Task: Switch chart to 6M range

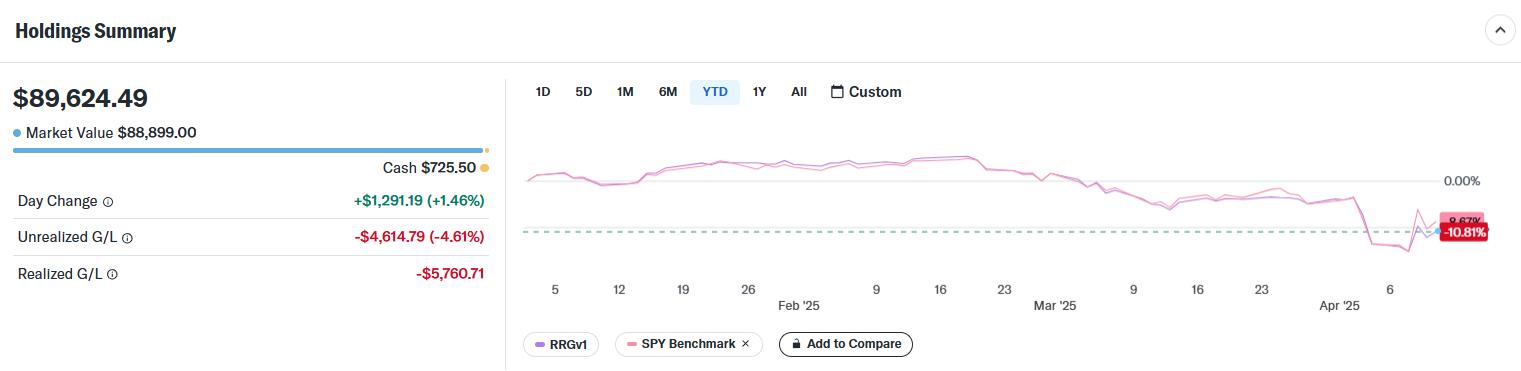Action: pos(668,92)
